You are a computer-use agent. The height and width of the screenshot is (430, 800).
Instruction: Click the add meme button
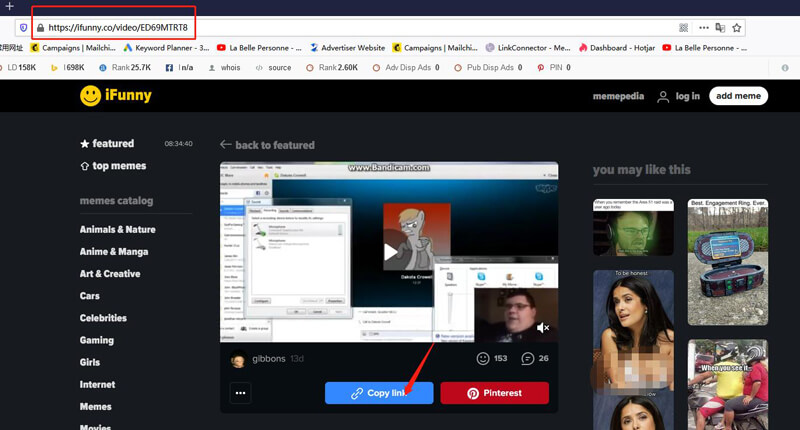738,96
